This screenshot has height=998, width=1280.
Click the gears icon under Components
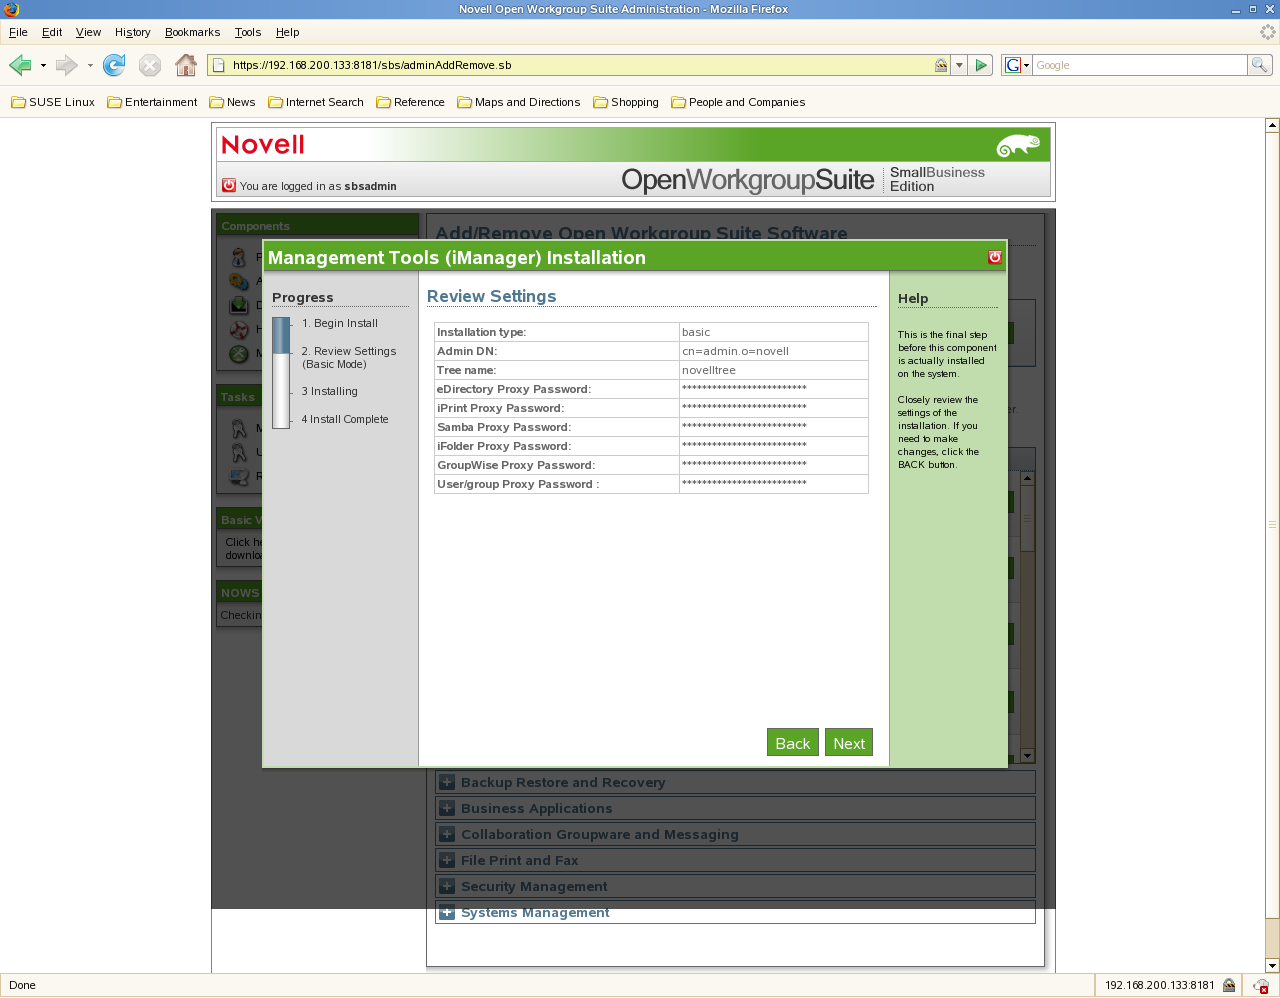click(239, 282)
